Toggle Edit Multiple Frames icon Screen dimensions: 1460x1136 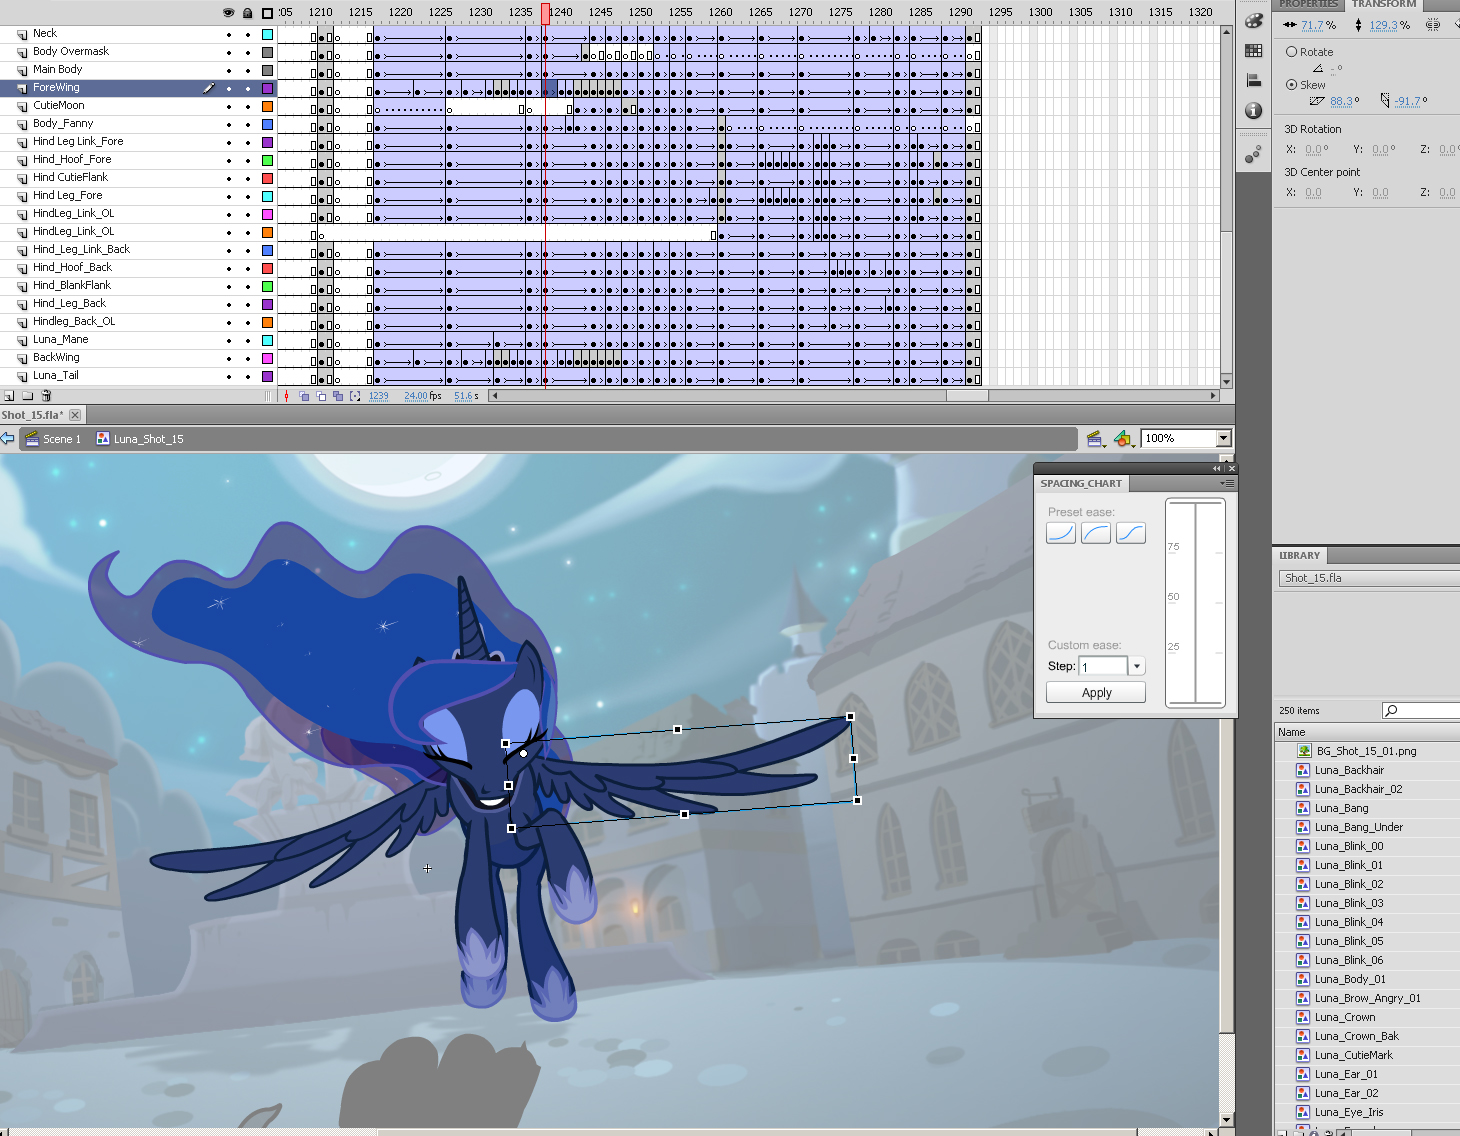(x=338, y=396)
